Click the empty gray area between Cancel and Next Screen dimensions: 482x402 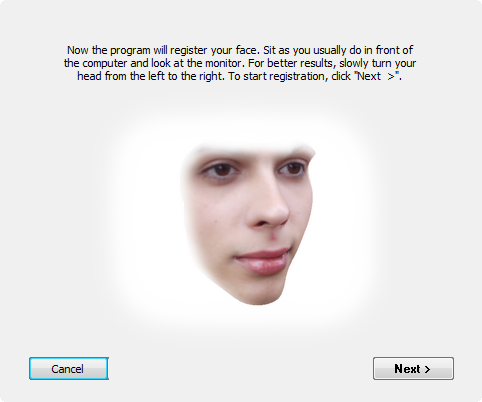240,368
